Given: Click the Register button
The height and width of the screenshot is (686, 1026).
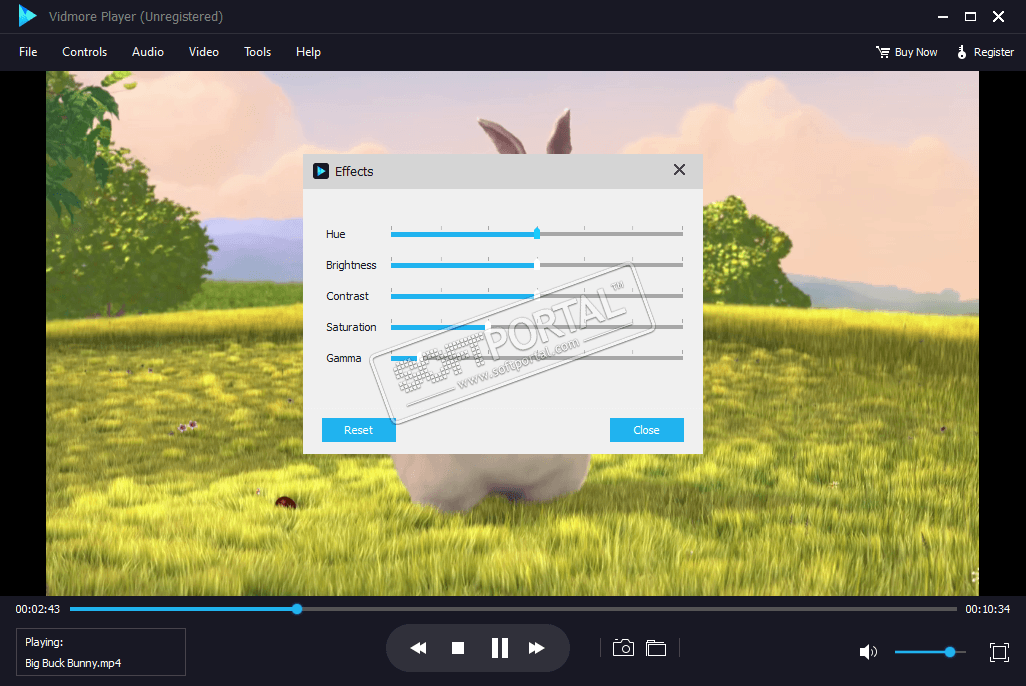Looking at the screenshot, I should tap(985, 52).
